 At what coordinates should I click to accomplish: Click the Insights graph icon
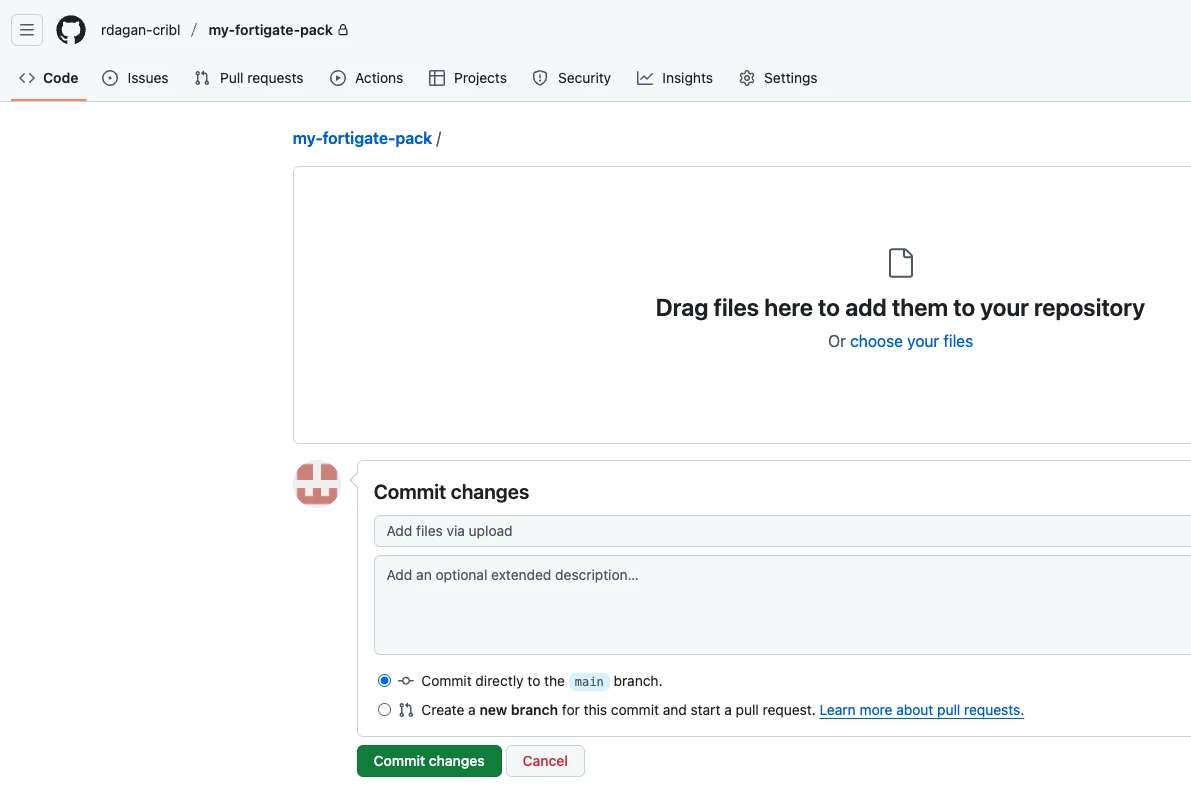[x=645, y=78]
